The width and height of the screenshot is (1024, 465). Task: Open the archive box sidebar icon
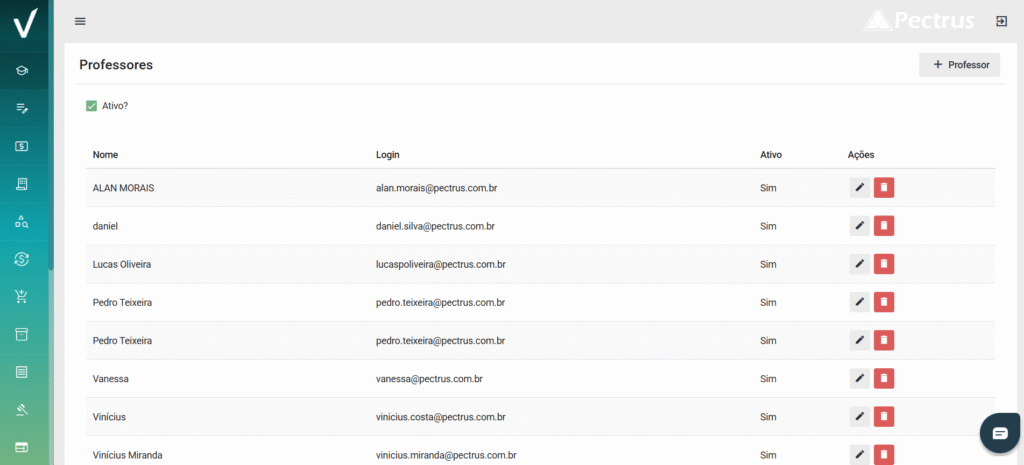tap(22, 334)
